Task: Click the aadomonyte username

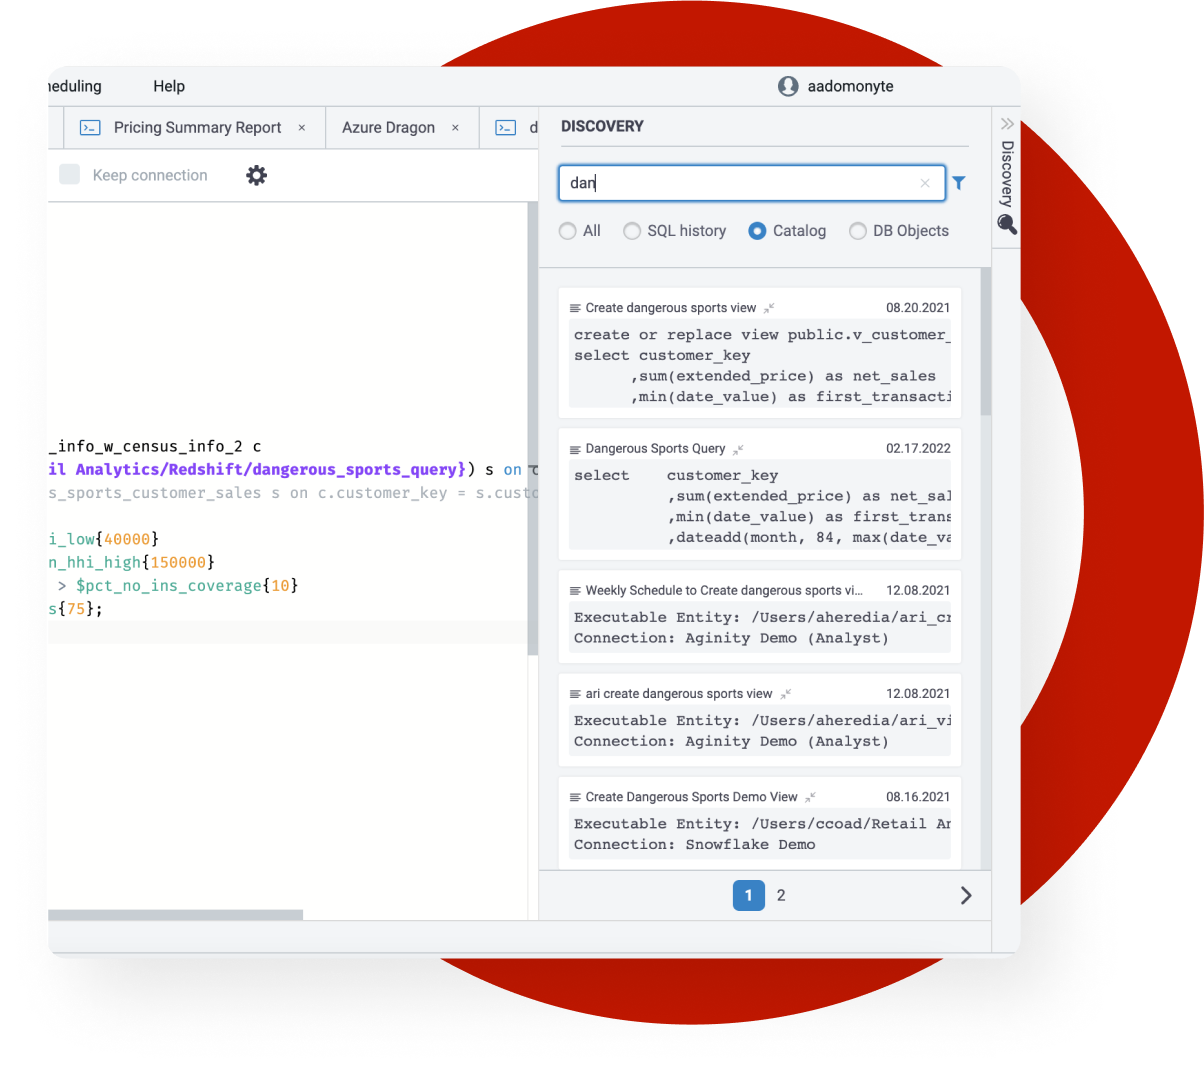Action: (x=851, y=86)
